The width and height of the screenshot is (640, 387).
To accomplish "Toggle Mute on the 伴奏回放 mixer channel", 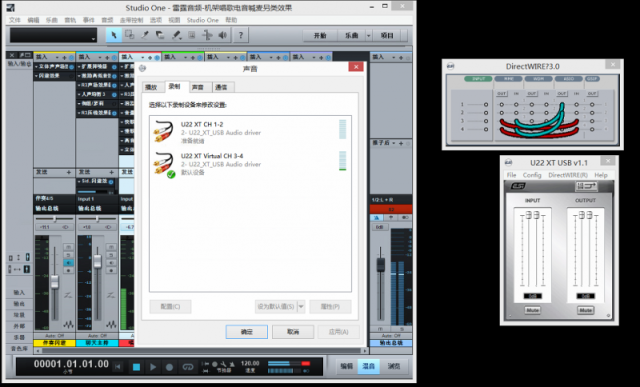I will [x=68, y=247].
